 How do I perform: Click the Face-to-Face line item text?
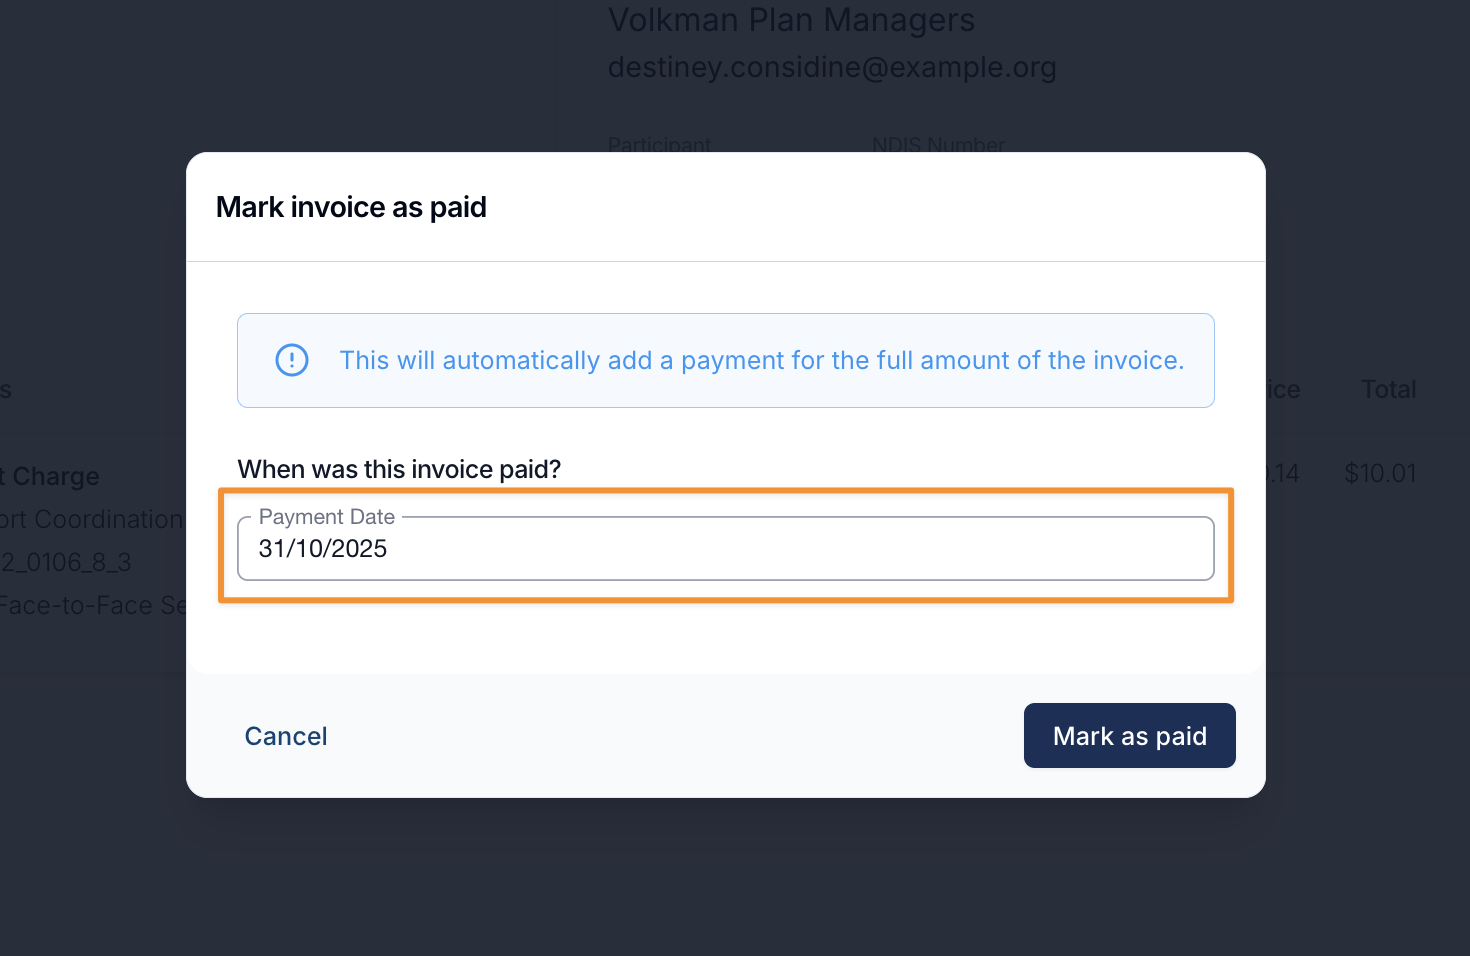click(x=93, y=605)
